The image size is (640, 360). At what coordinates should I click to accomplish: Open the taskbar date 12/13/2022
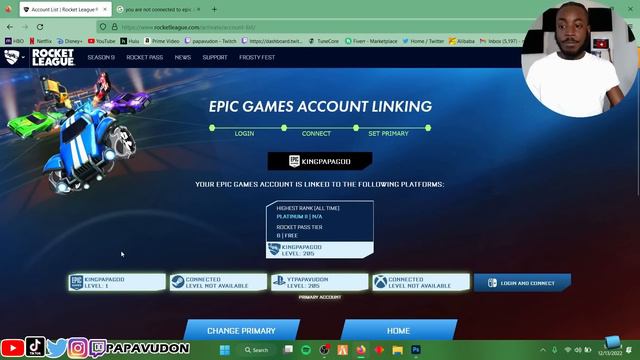point(610,353)
